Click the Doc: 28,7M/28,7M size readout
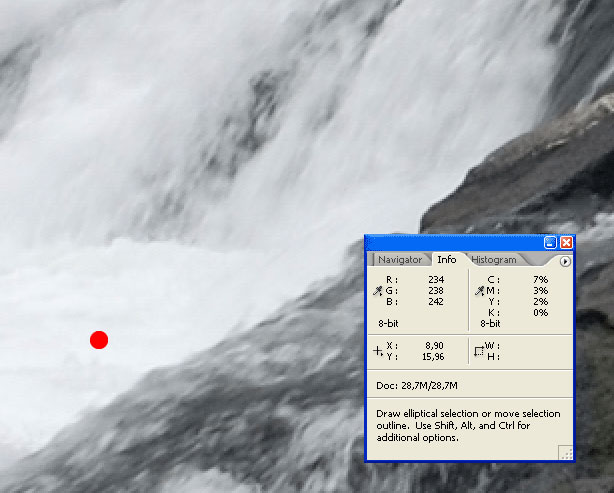The width and height of the screenshot is (614, 493). coord(417,385)
